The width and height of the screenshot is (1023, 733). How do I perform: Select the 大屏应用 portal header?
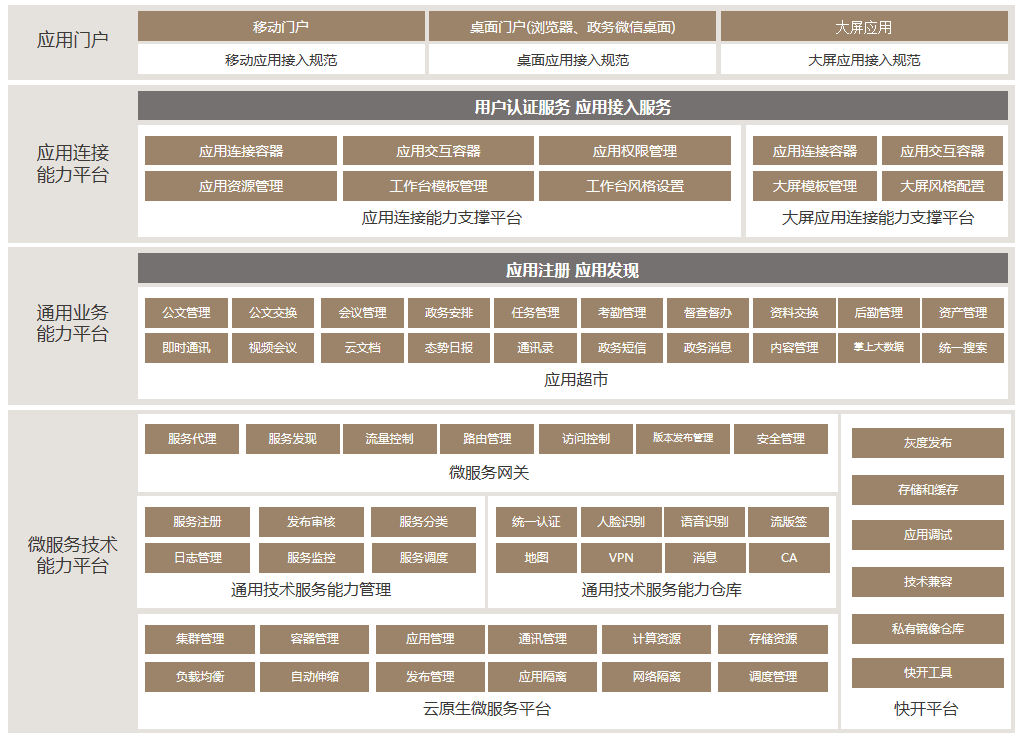click(863, 27)
